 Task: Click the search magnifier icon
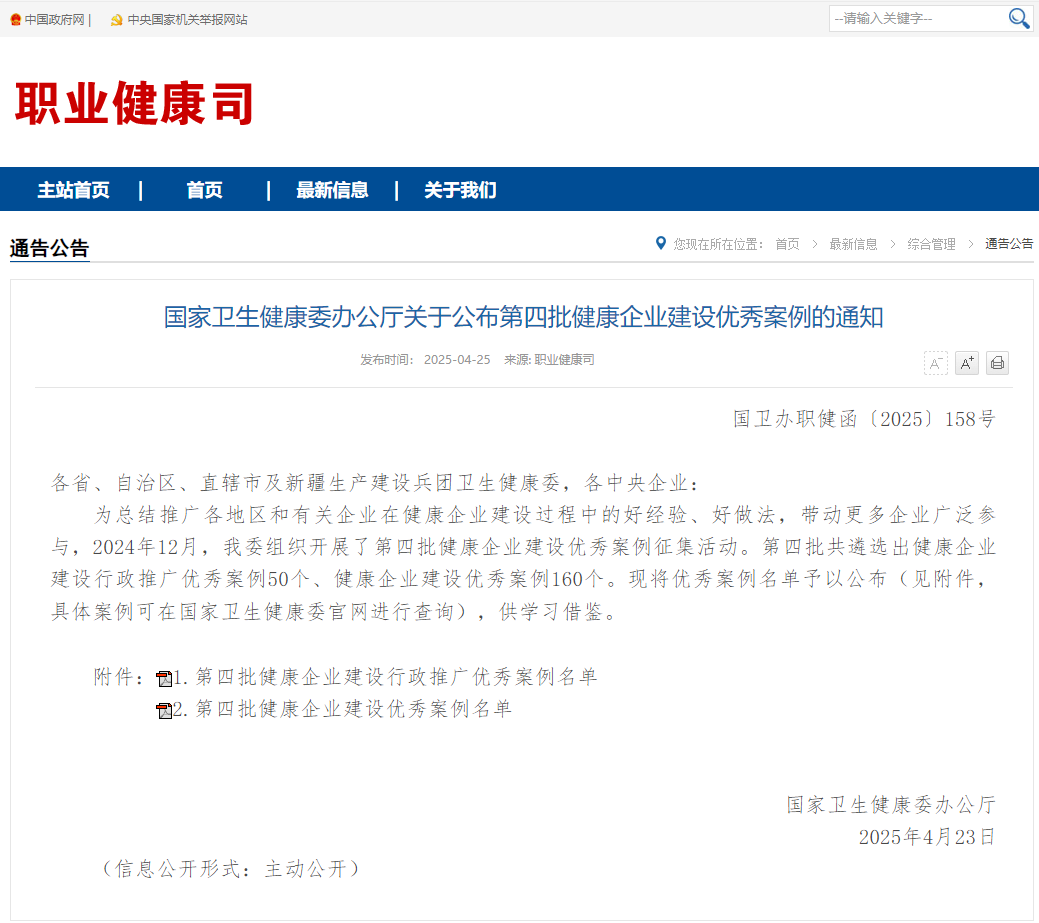click(1018, 18)
